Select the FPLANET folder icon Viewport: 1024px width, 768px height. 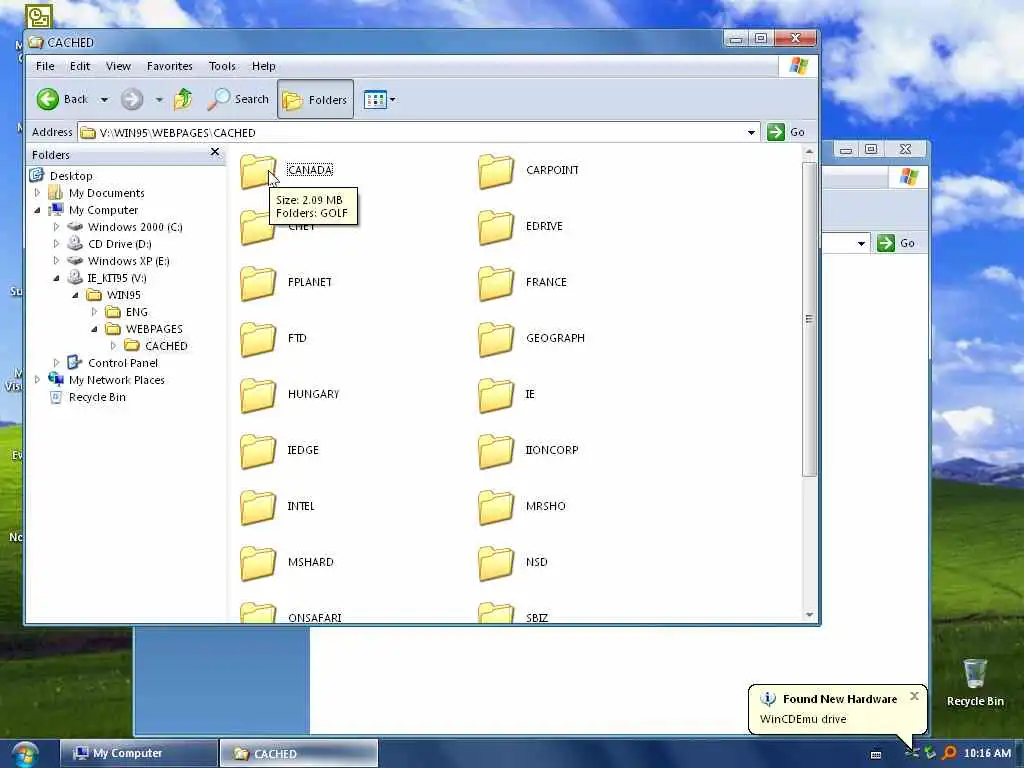tap(258, 283)
